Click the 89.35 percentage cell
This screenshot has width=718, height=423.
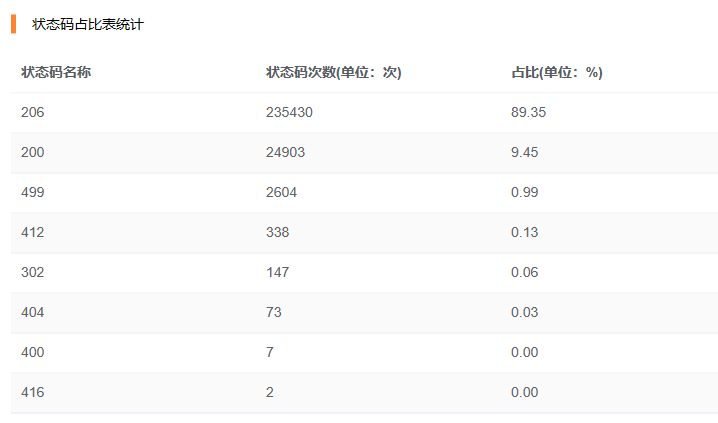(528, 113)
